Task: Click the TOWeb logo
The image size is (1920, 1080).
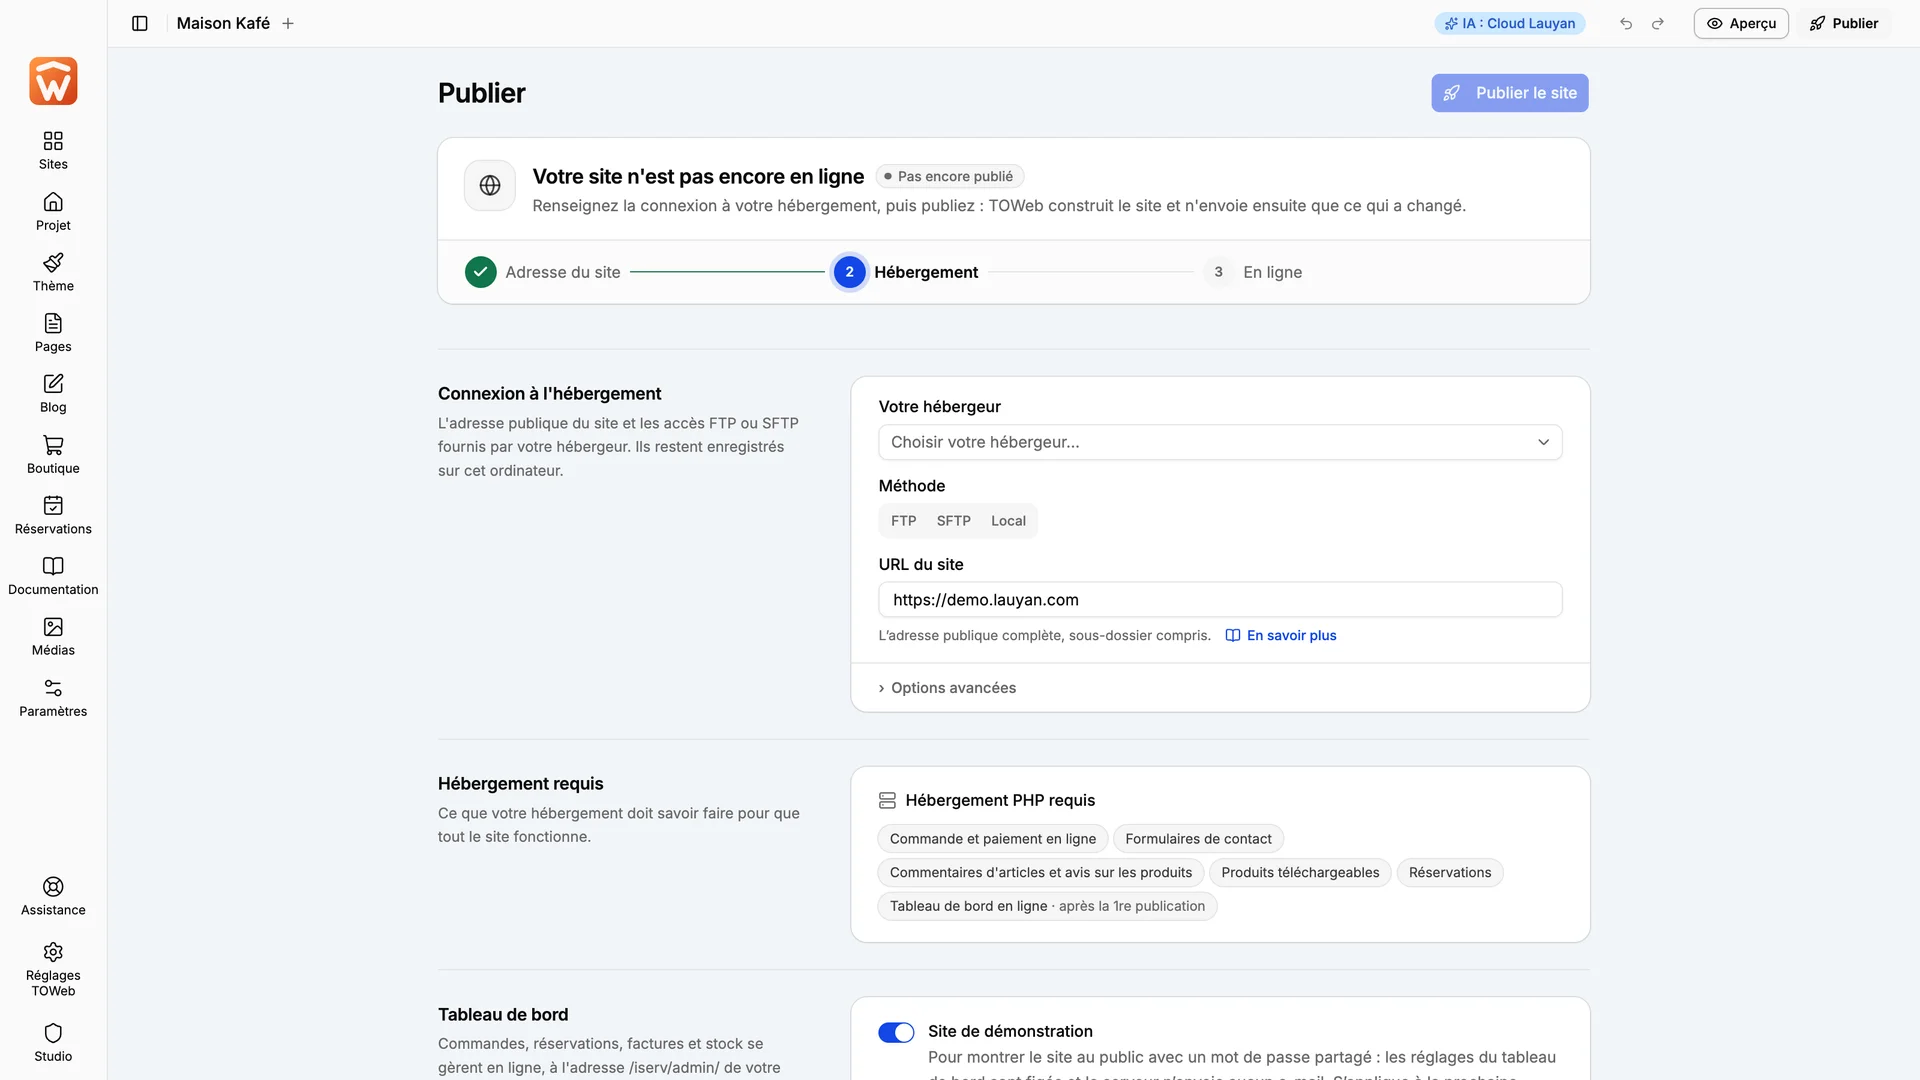Action: (53, 81)
